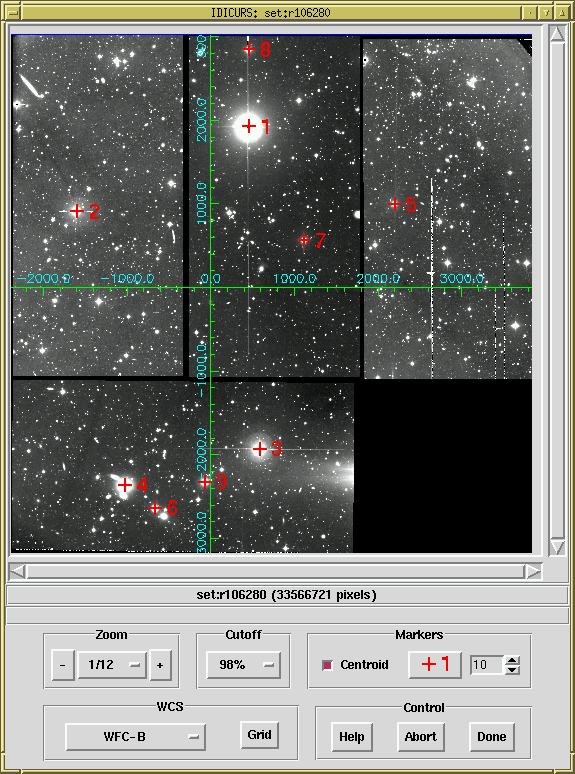Click the IDICURS window title text
The width and height of the screenshot is (575, 774).
[270, 13]
